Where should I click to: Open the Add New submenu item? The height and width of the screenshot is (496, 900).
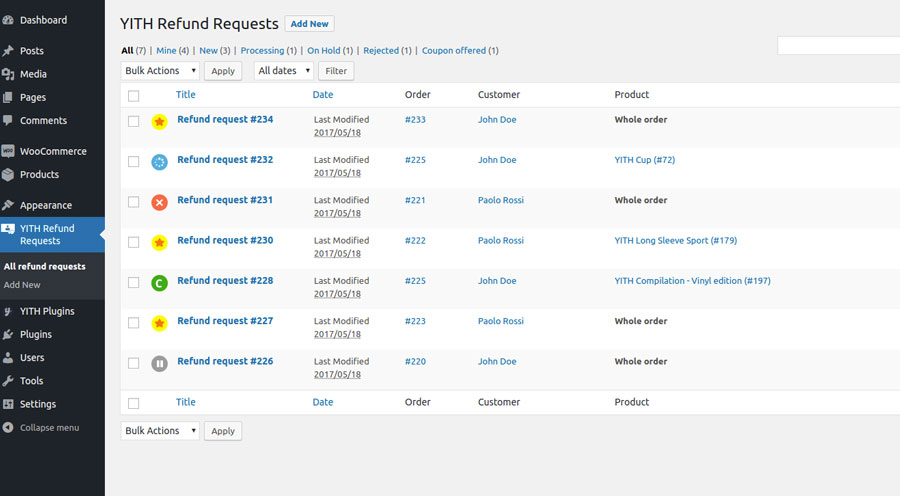coord(22,285)
